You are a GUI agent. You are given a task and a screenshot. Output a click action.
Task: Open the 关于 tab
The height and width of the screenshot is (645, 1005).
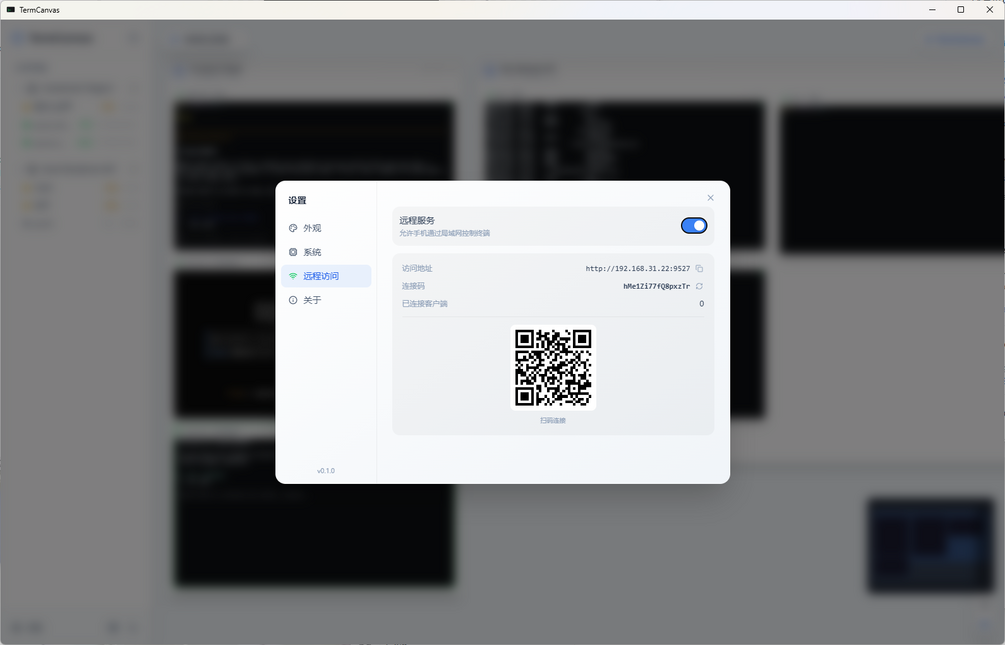coord(326,300)
